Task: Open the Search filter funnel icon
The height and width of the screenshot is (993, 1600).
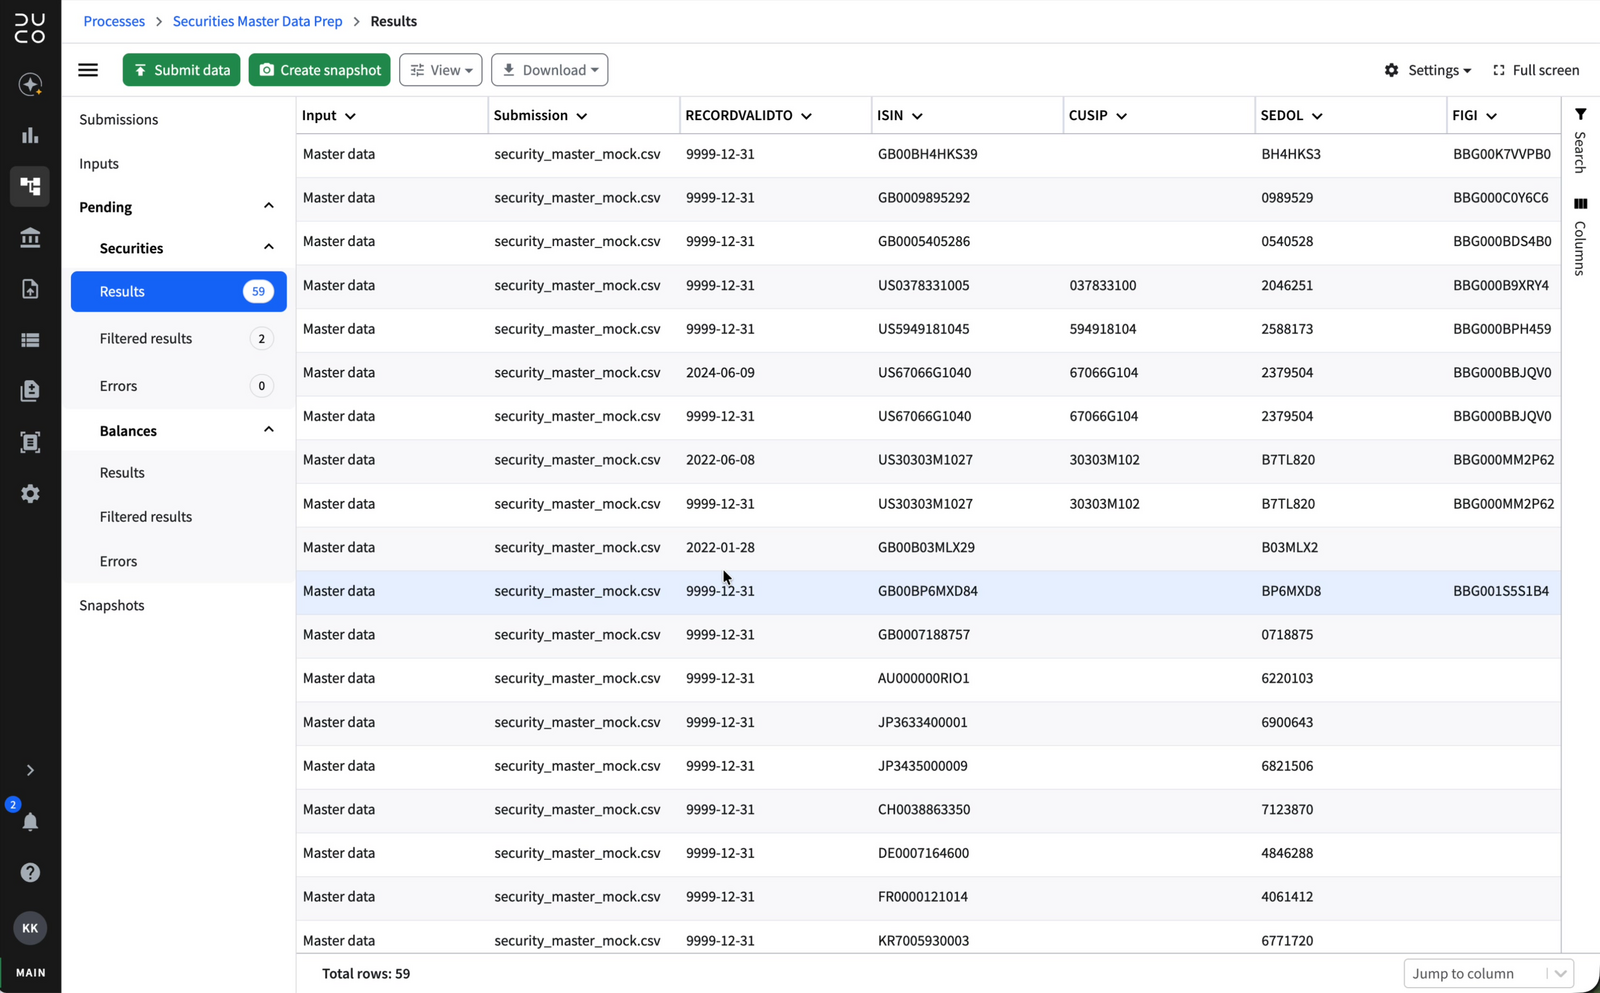Action: pyautogui.click(x=1580, y=114)
